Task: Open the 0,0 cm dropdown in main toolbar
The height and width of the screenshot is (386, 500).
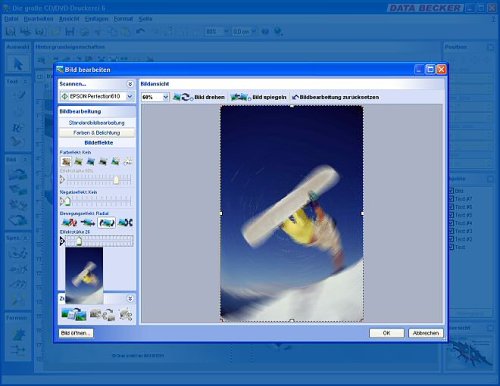Action: 253,32
